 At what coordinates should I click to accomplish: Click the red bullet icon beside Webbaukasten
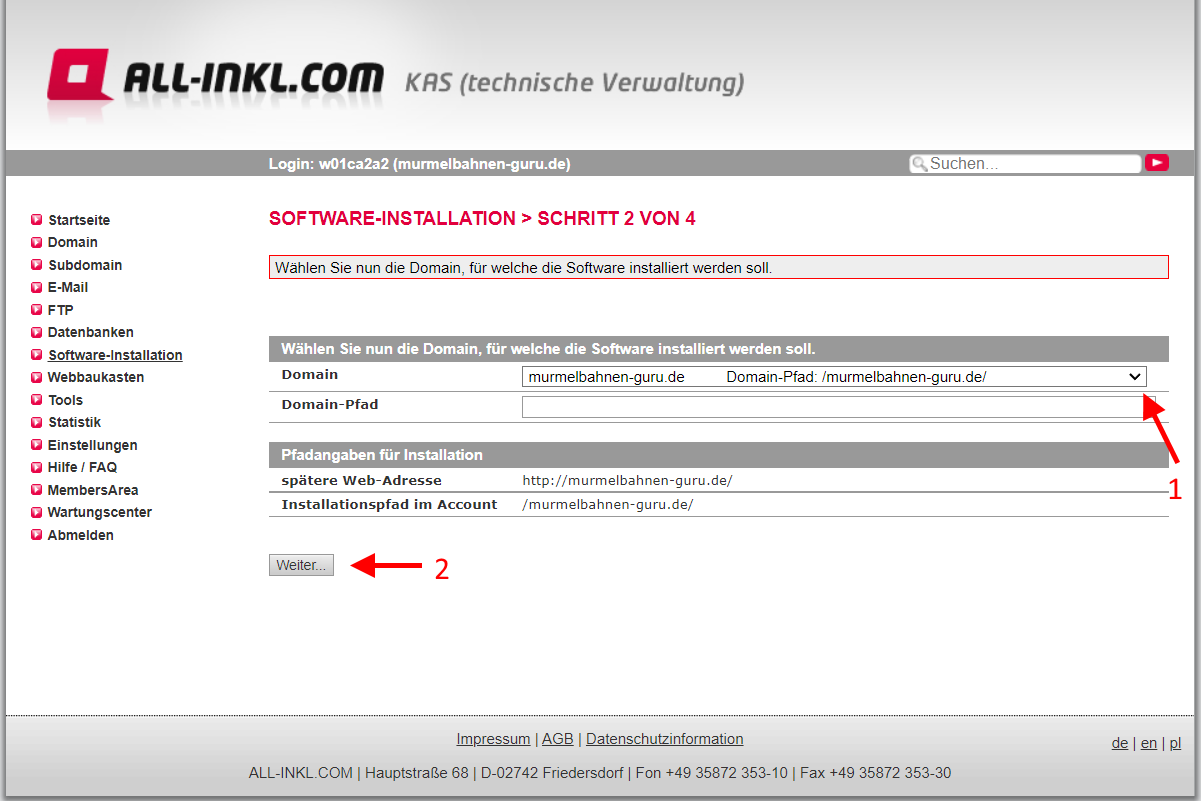coord(37,377)
